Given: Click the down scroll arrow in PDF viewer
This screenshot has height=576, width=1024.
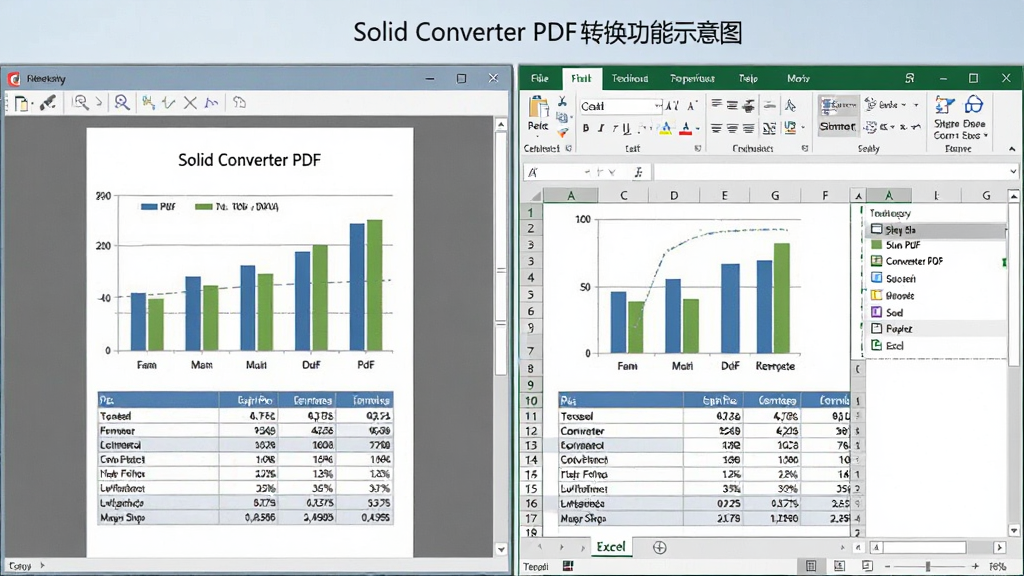Looking at the screenshot, I should (501, 549).
